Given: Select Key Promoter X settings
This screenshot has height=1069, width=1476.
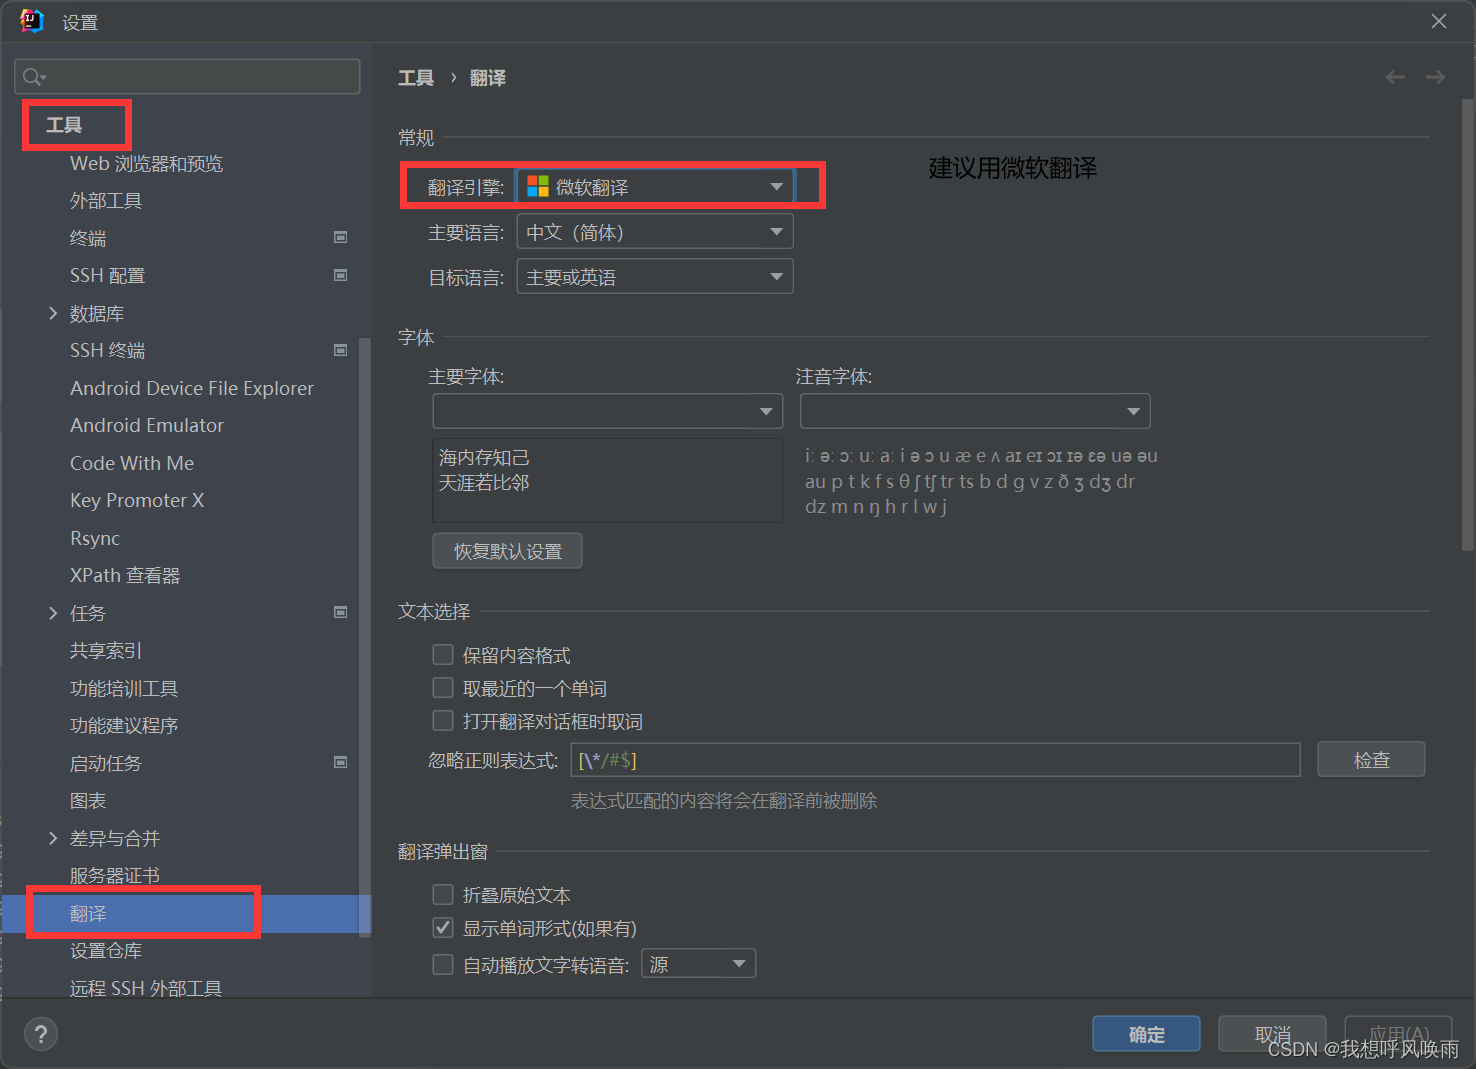Looking at the screenshot, I should (x=137, y=500).
